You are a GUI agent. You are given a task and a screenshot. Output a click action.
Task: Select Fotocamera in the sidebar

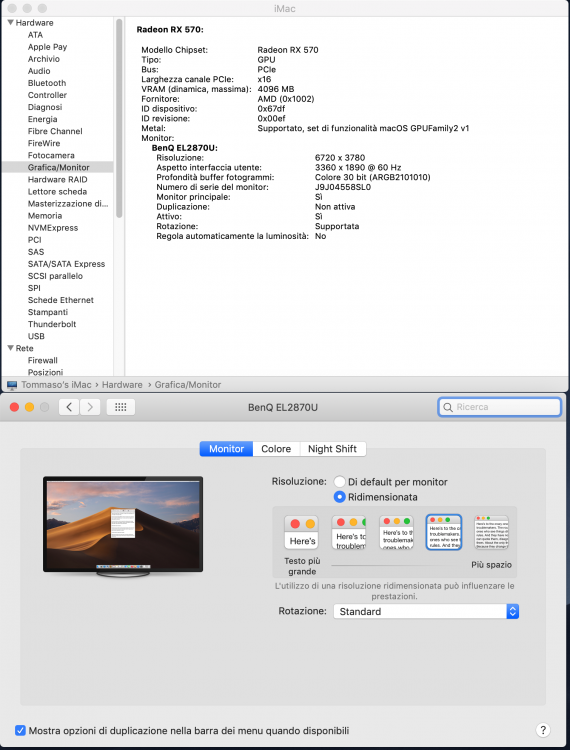click(51, 155)
